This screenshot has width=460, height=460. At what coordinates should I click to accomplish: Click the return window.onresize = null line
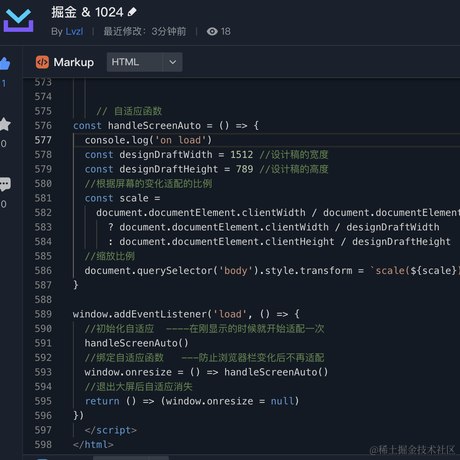click(x=192, y=401)
